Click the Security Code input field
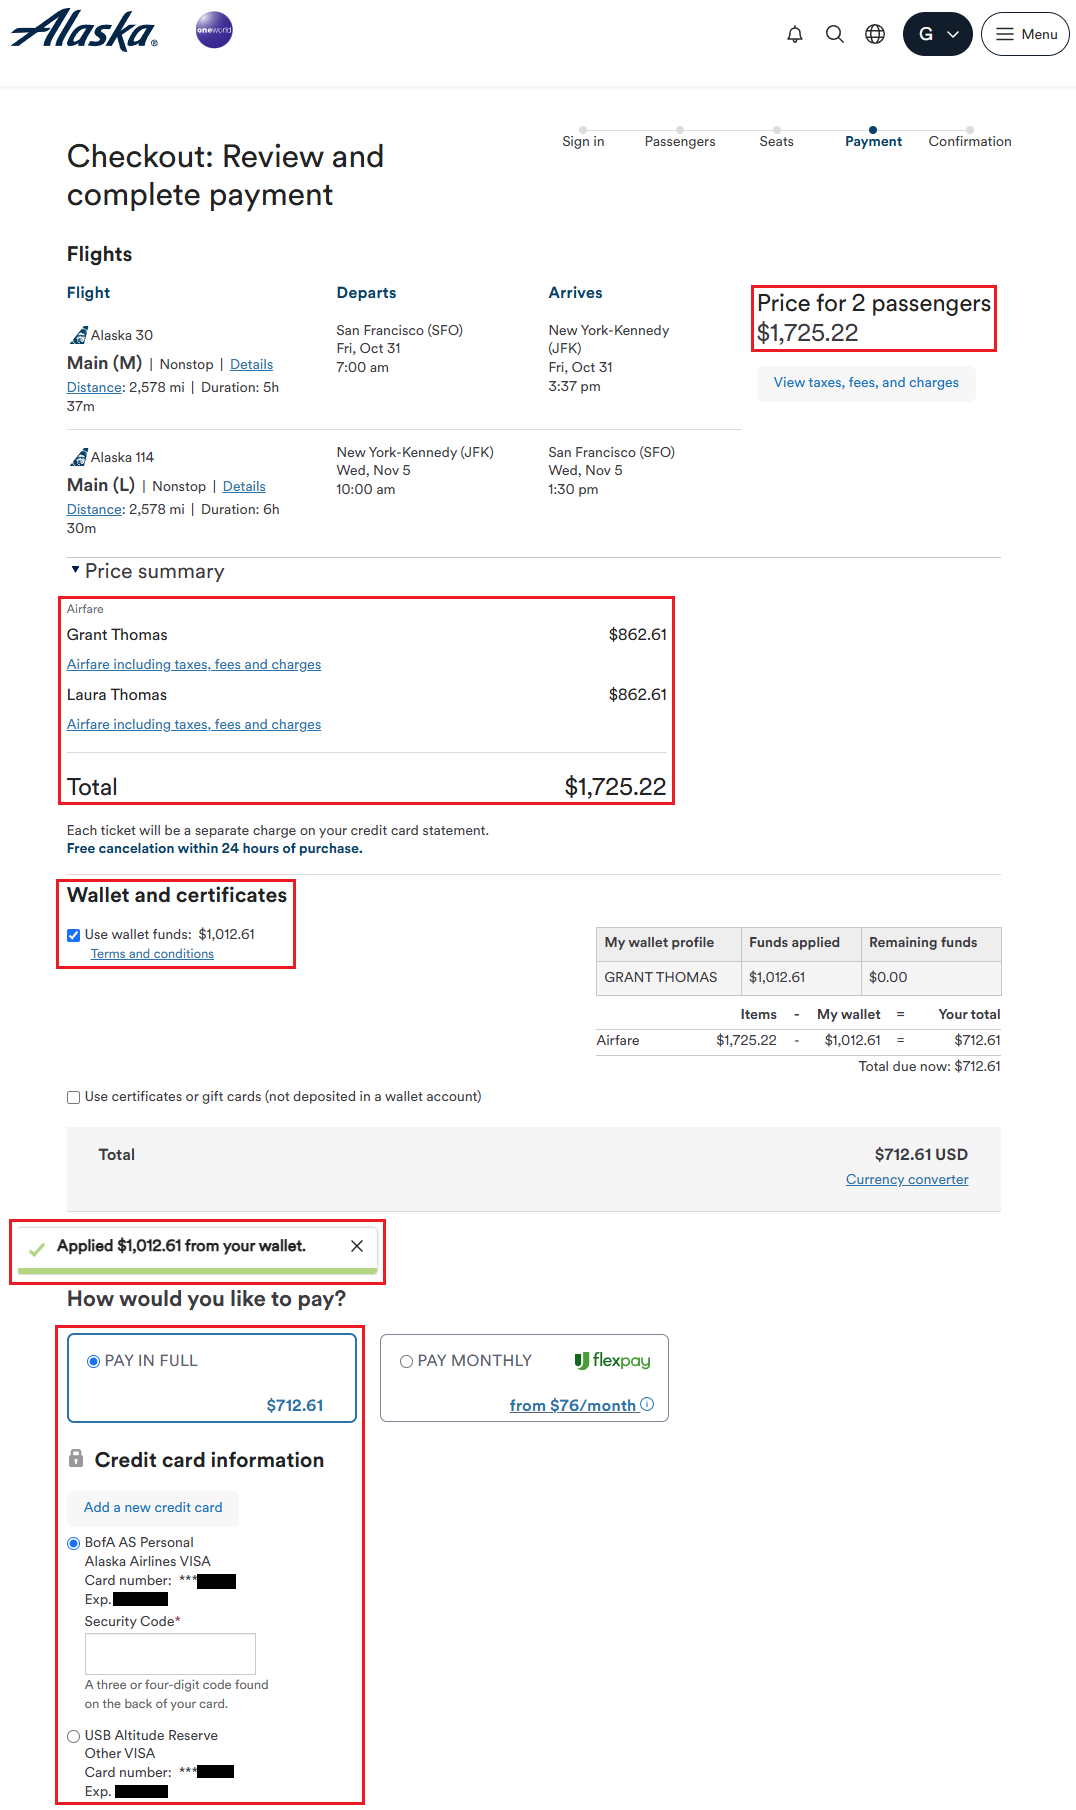The height and width of the screenshot is (1810, 1076). click(x=170, y=1653)
